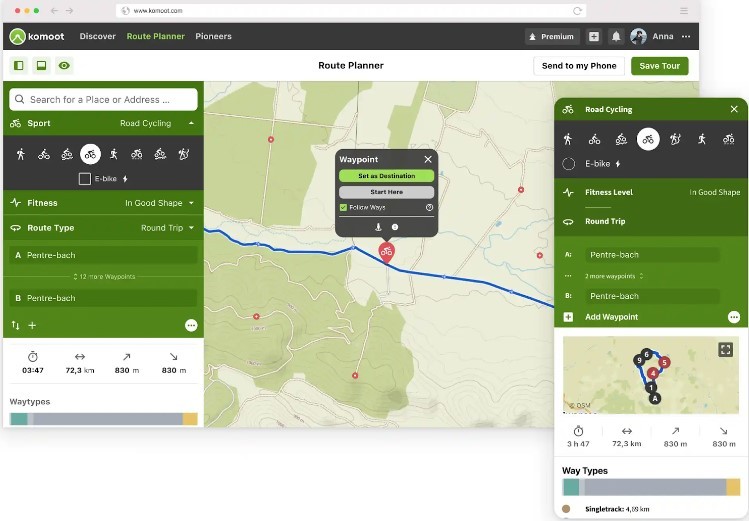Select Running sport icon in left sidebar

point(114,154)
